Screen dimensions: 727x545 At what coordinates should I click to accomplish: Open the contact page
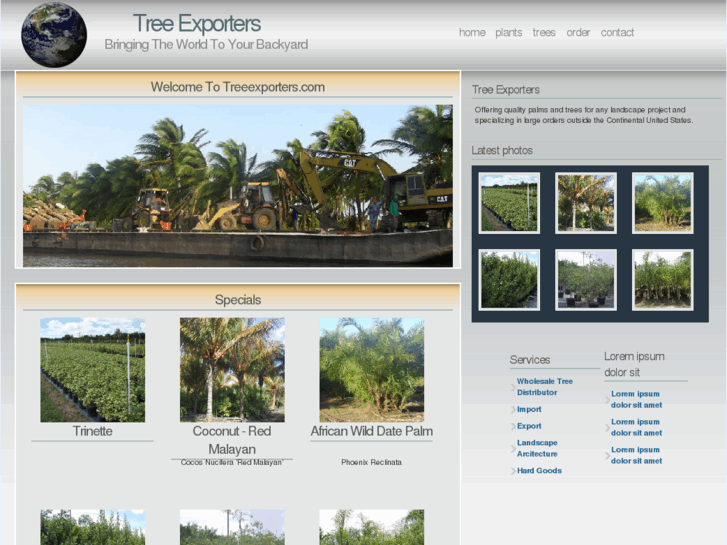tap(617, 32)
